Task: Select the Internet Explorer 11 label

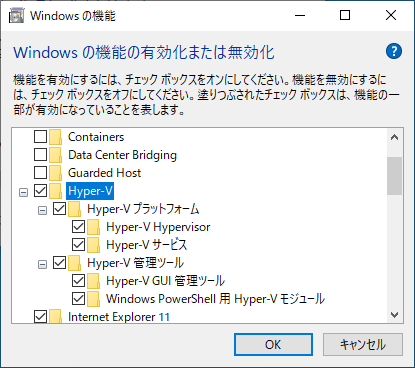Action: [x=119, y=316]
